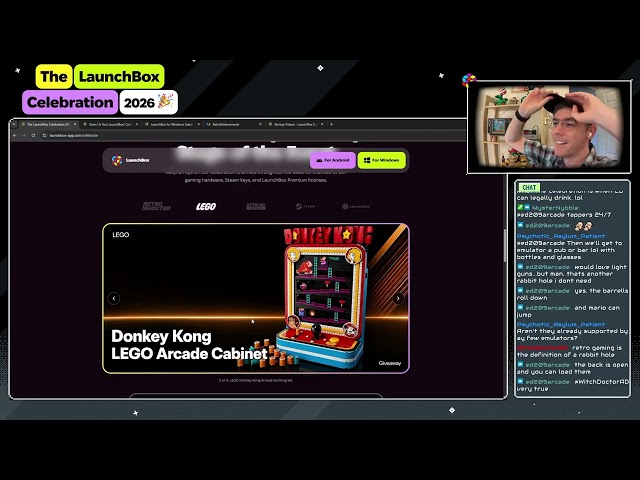Screen dimensions: 640x480
Task: Switch to The LaunchBox Celebration browser tab
Action: click(x=47, y=124)
